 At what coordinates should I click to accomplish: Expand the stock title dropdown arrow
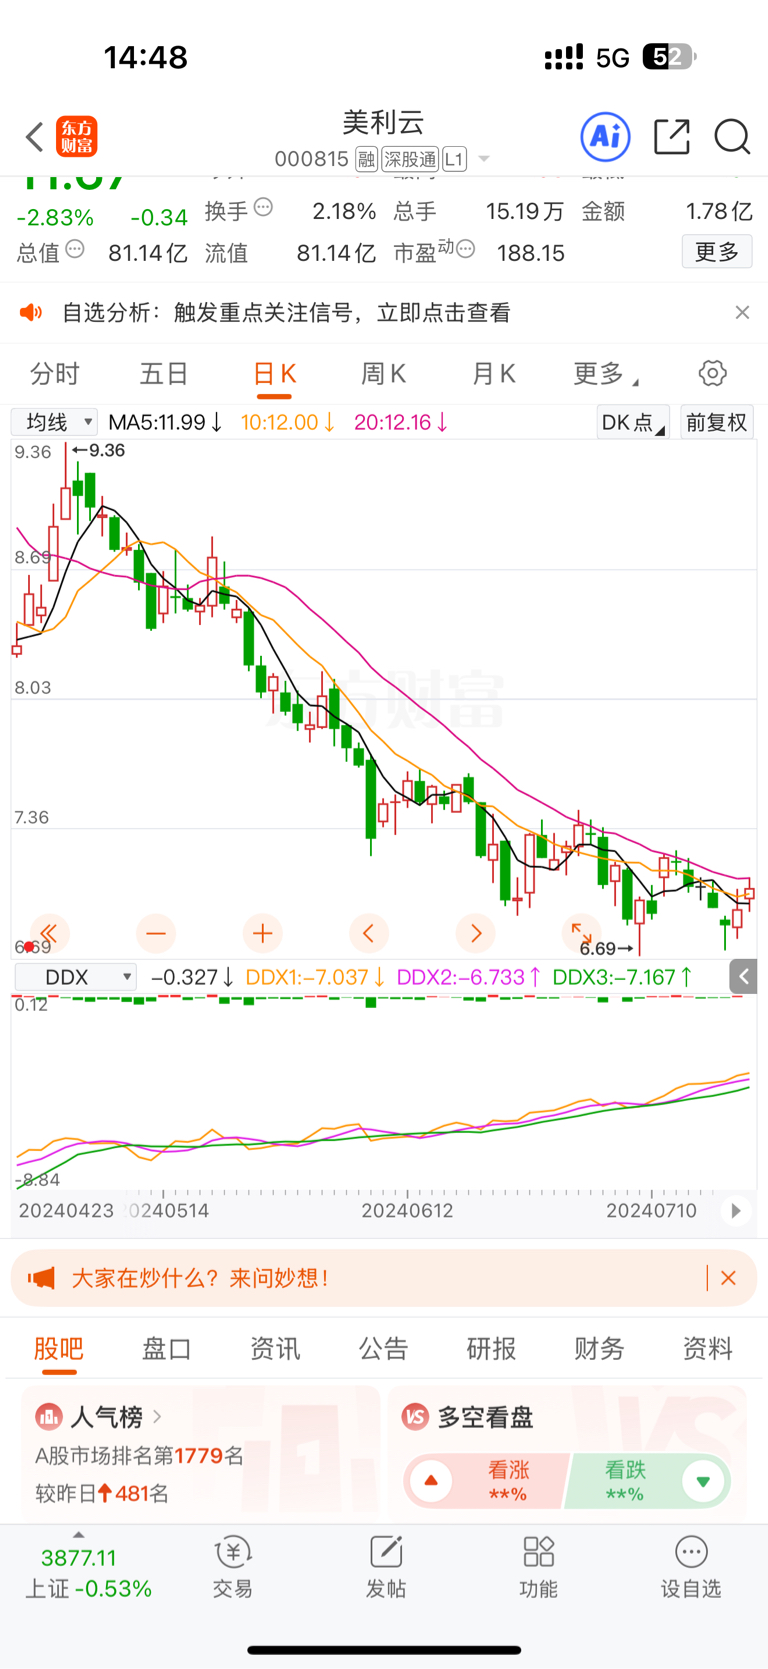(x=484, y=159)
